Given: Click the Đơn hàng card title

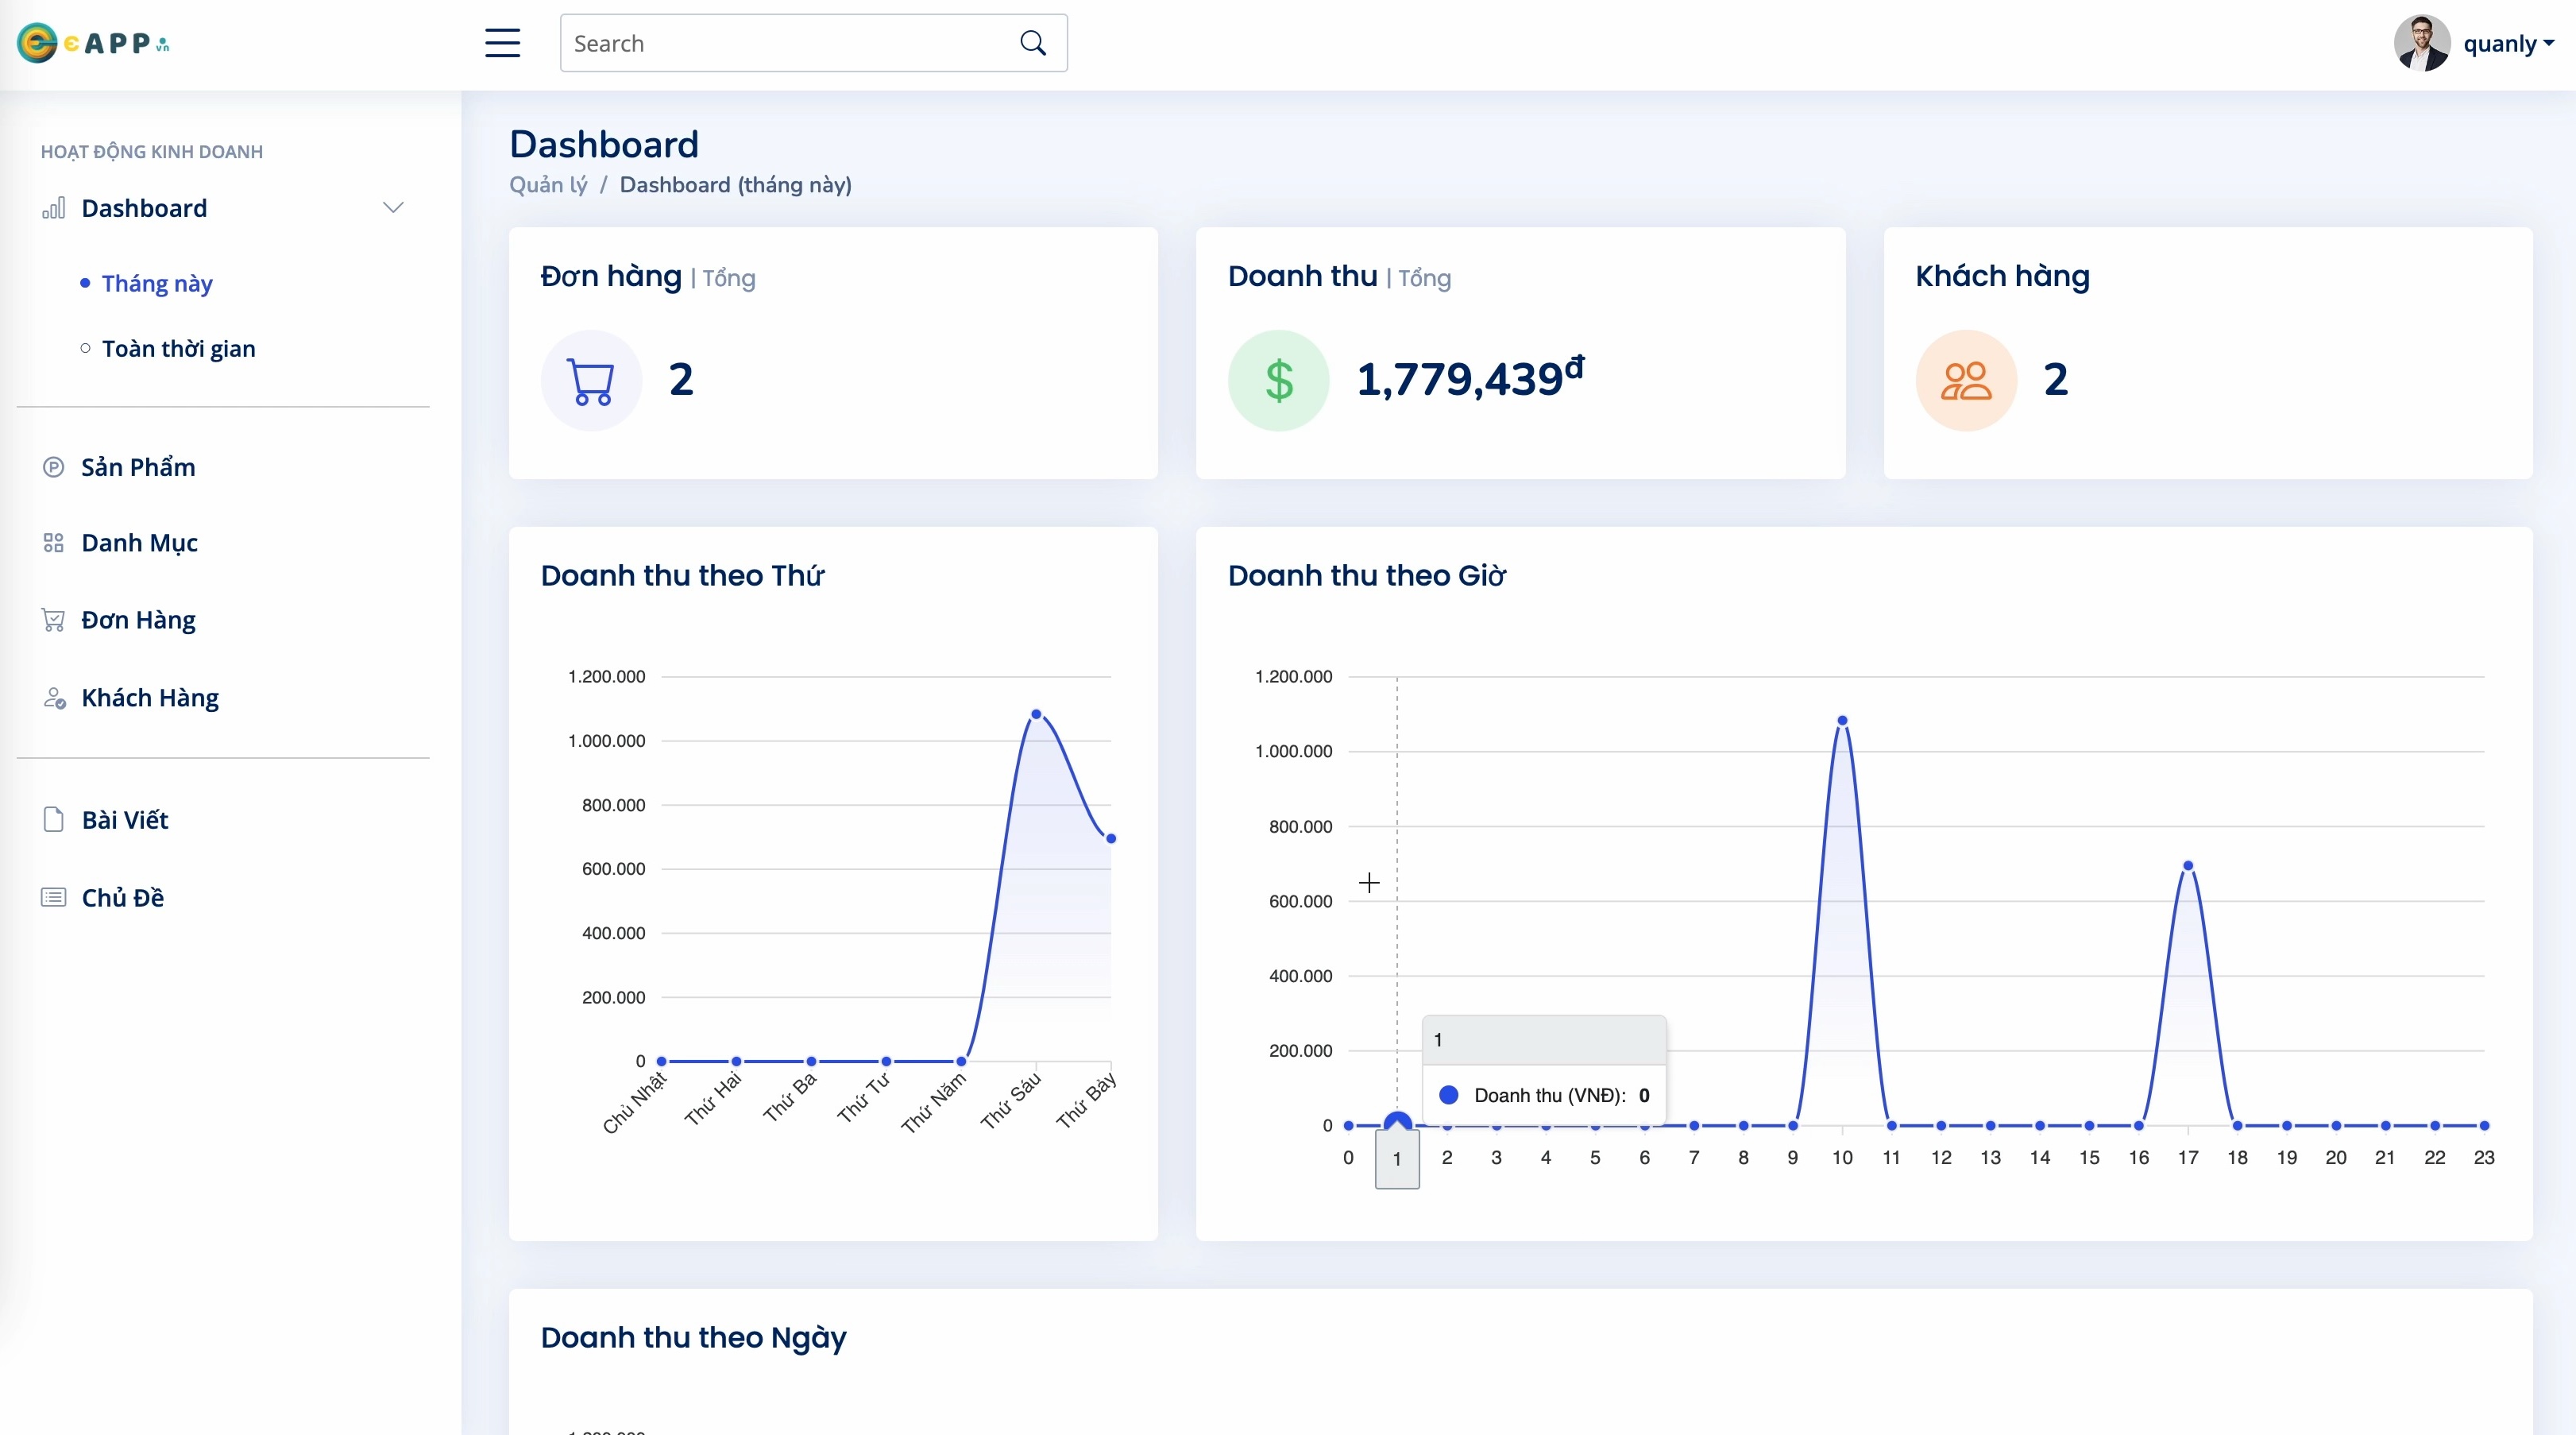Looking at the screenshot, I should 611,276.
